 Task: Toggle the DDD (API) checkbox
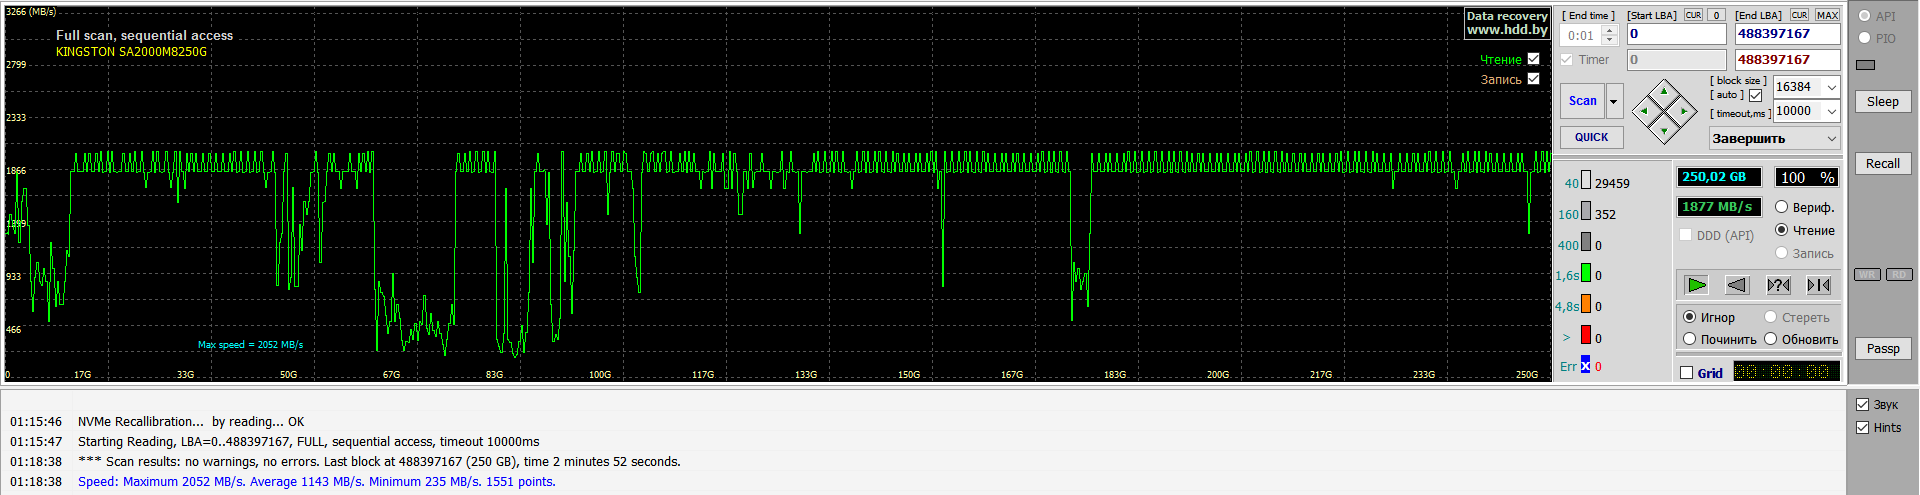pyautogui.click(x=1685, y=235)
